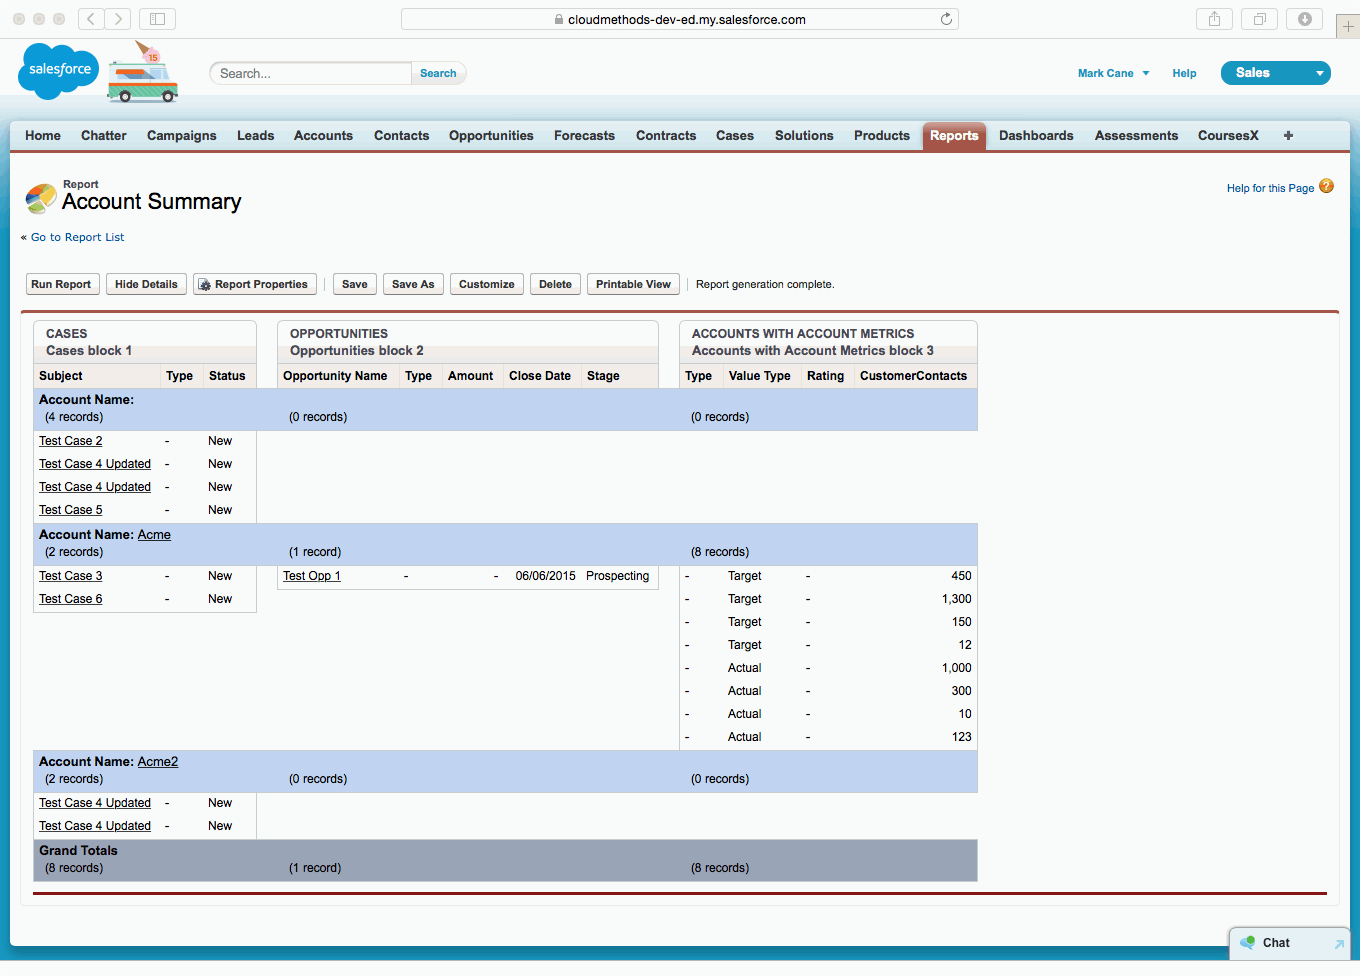Click the orange Help question mark icon
This screenshot has height=976, width=1360.
point(1325,187)
